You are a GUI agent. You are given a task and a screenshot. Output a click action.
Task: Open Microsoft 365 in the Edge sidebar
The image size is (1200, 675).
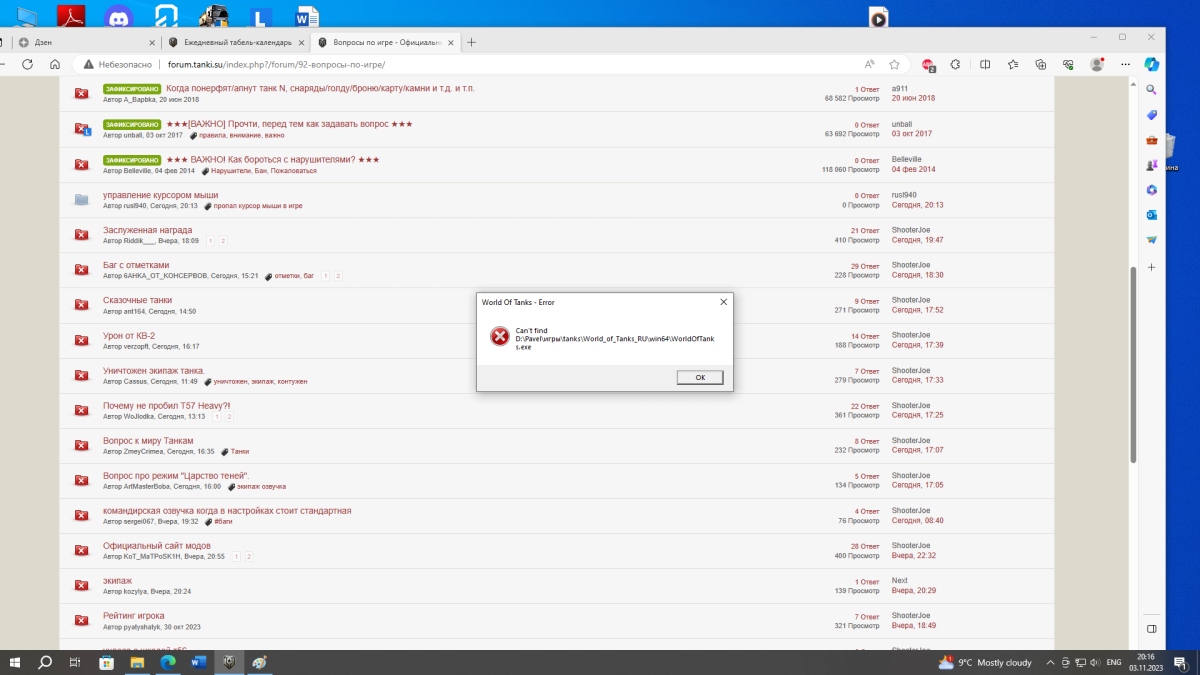[1152, 190]
